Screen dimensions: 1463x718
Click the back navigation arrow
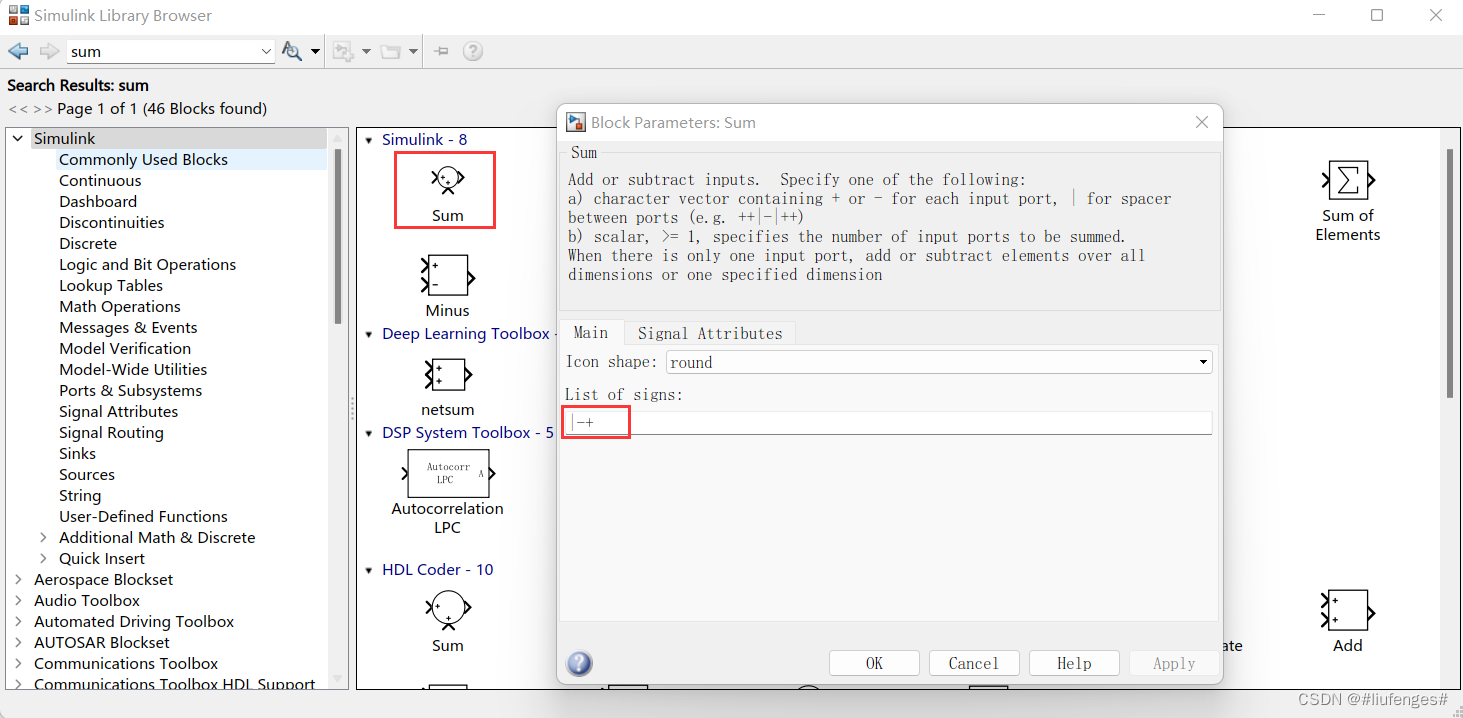coord(18,51)
